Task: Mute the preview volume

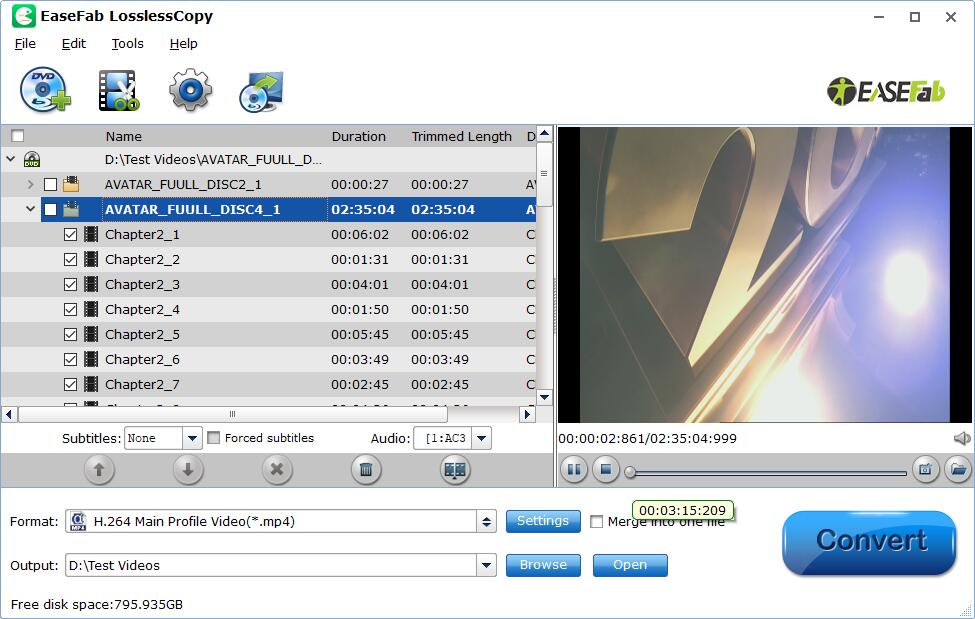Action: click(962, 439)
